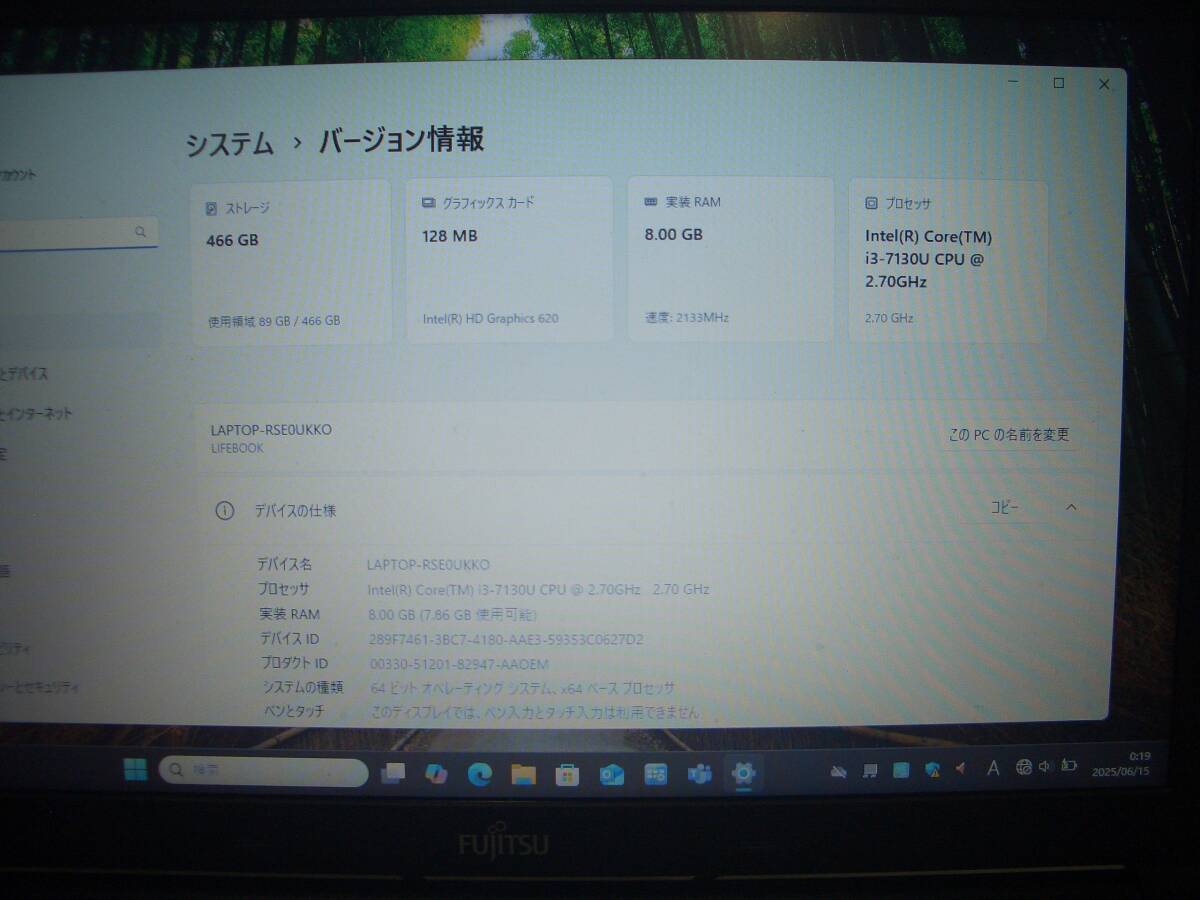Open File Explorer from taskbar
Image resolution: width=1200 pixels, height=900 pixels.
pos(523,774)
